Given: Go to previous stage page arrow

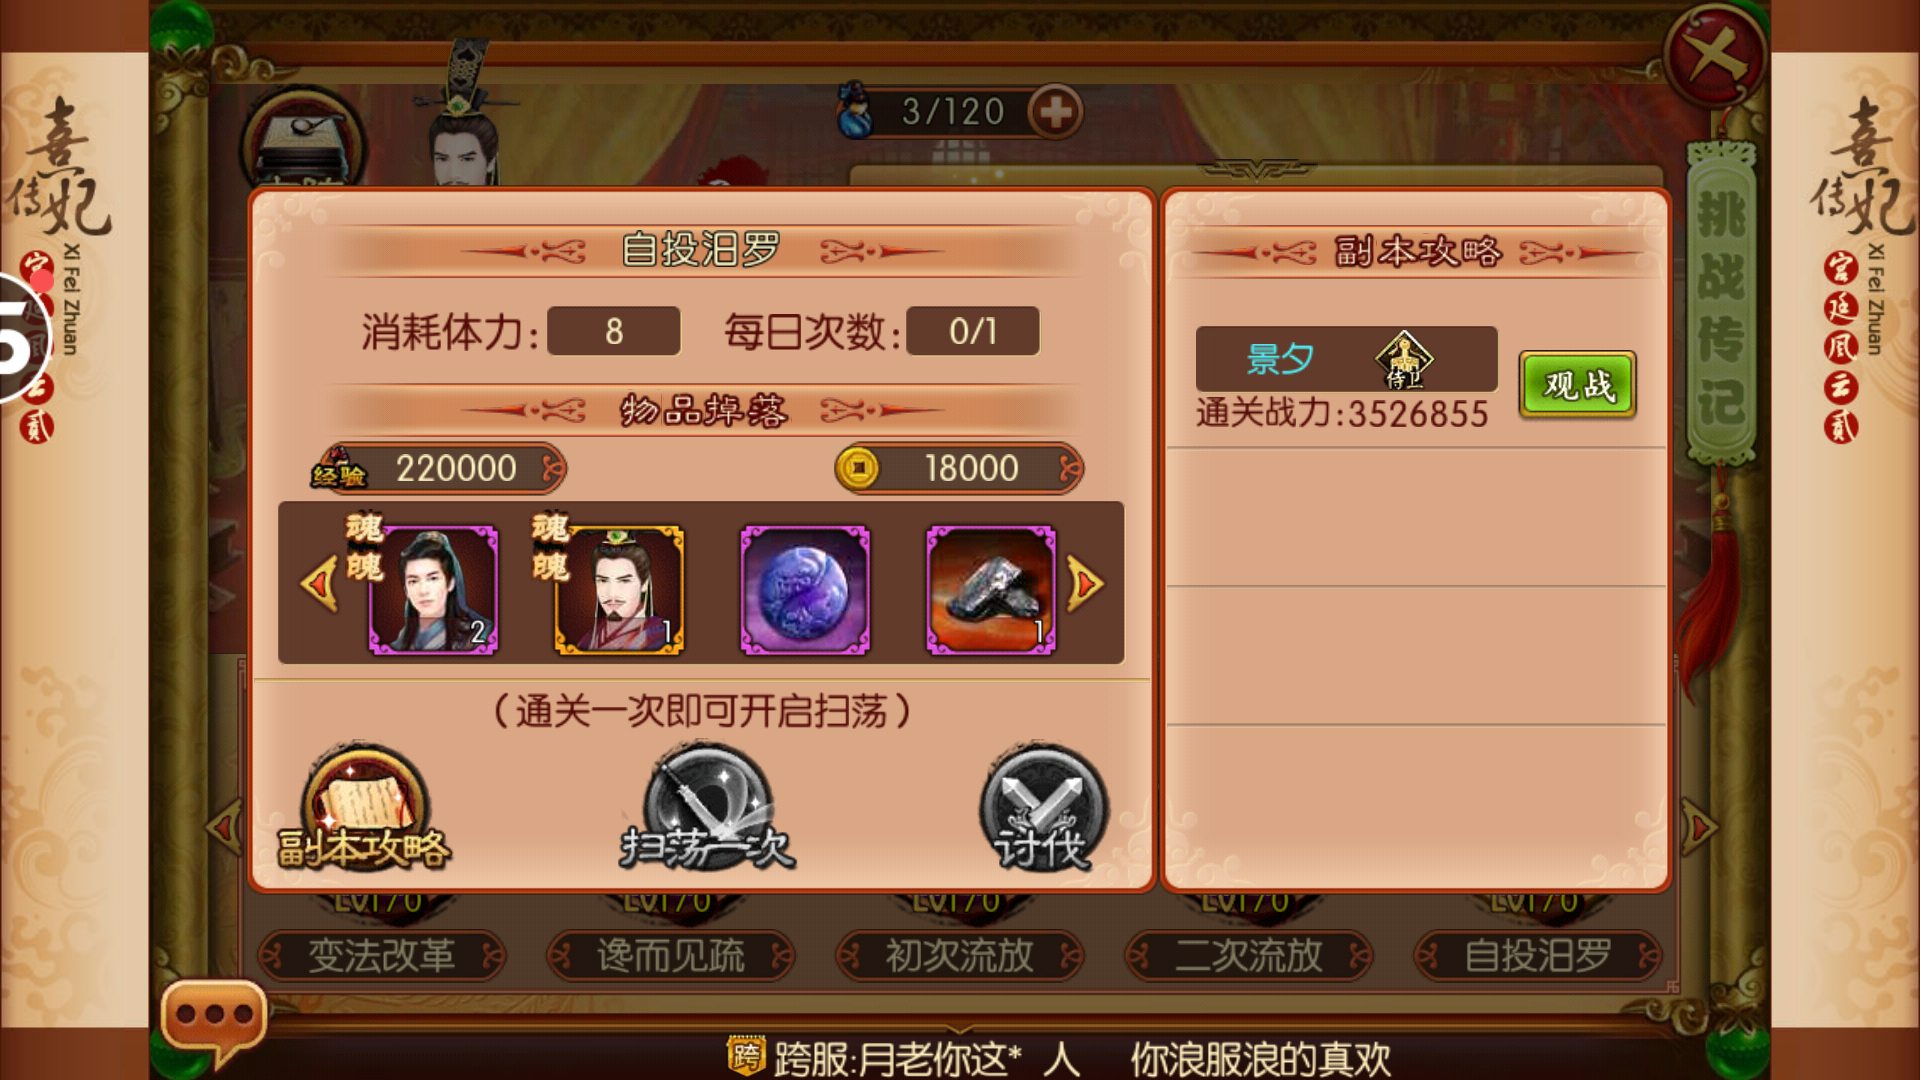Looking at the screenshot, I should tap(223, 827).
